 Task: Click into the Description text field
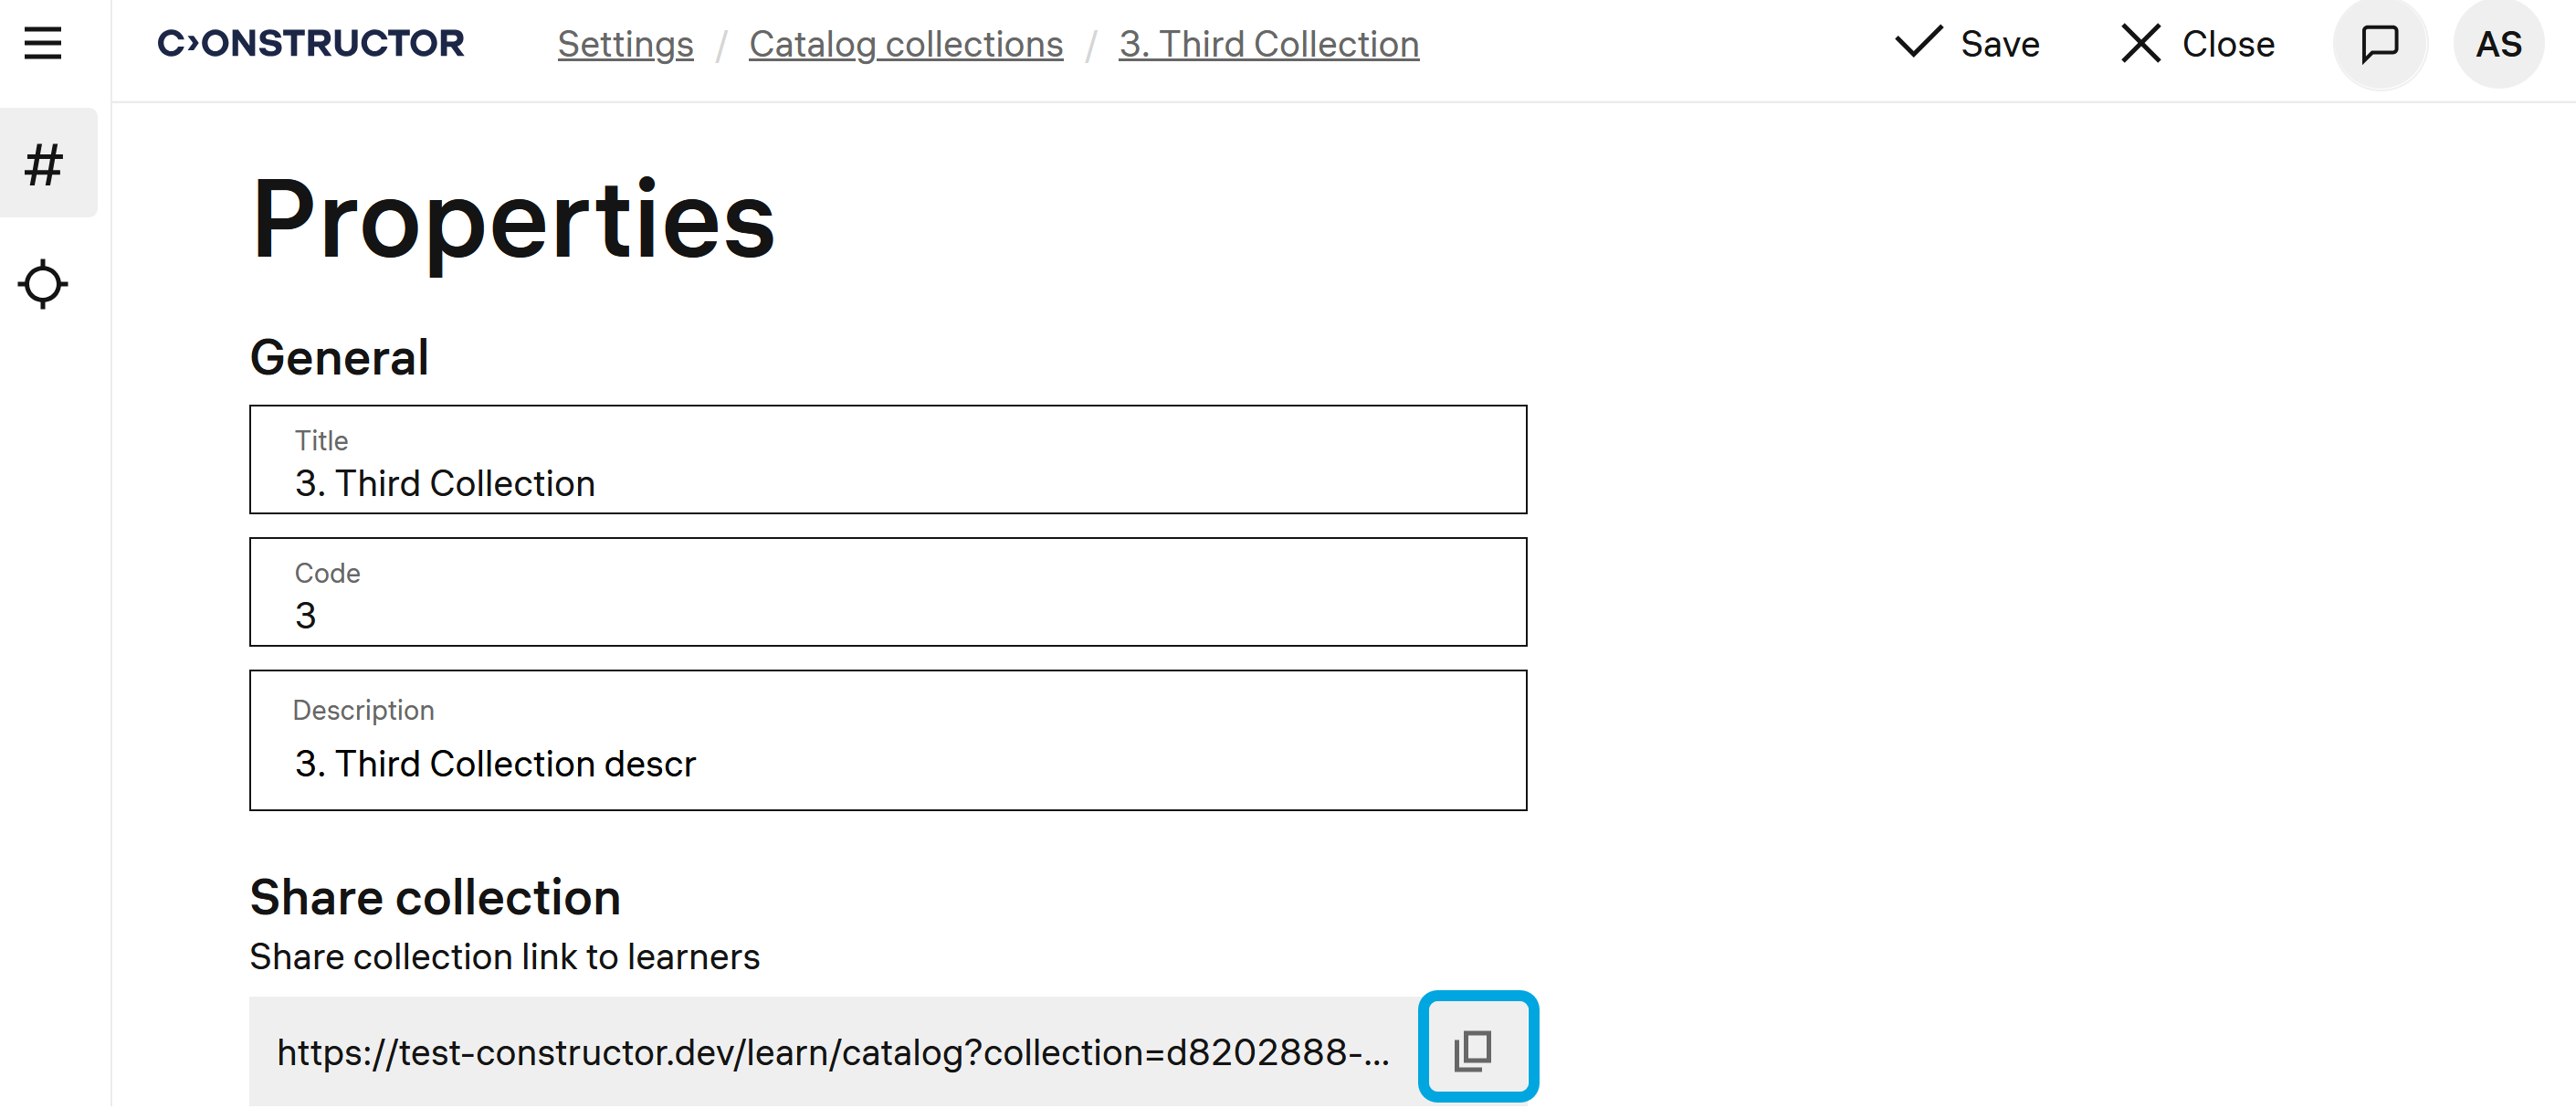coord(887,763)
